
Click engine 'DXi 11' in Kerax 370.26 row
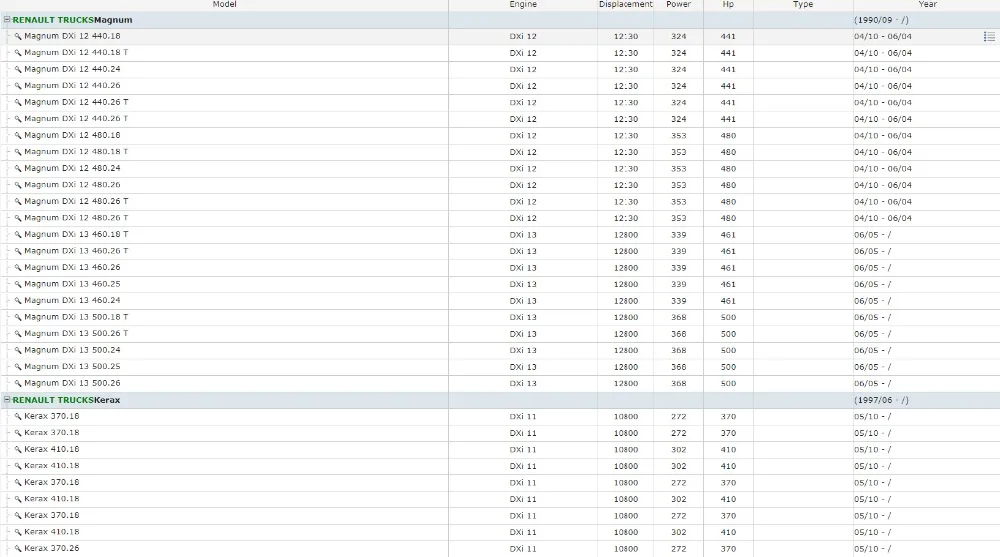(523, 549)
